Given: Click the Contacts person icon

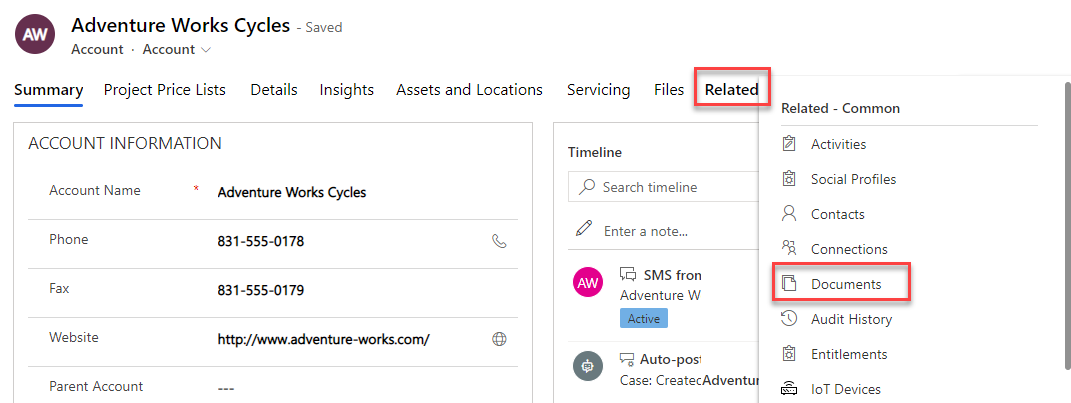Looking at the screenshot, I should [789, 214].
